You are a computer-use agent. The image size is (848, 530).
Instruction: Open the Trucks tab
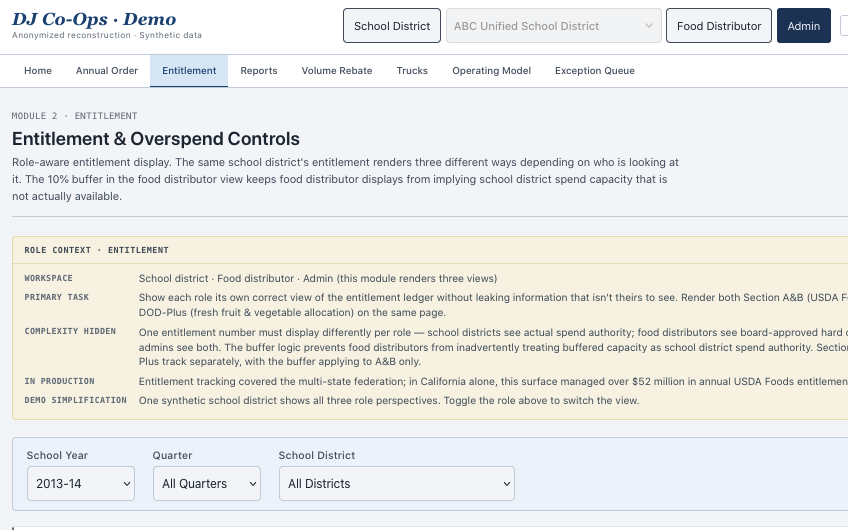tap(412, 71)
